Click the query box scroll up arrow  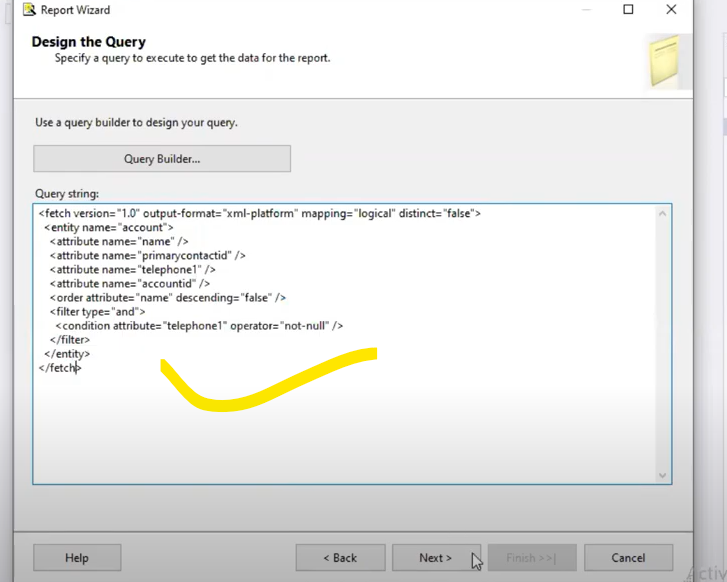click(x=663, y=213)
